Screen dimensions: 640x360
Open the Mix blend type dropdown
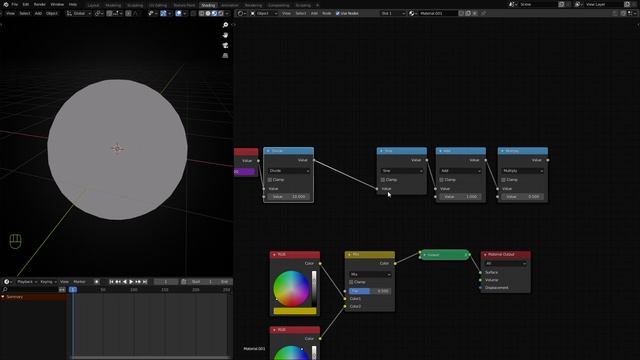tap(370, 274)
